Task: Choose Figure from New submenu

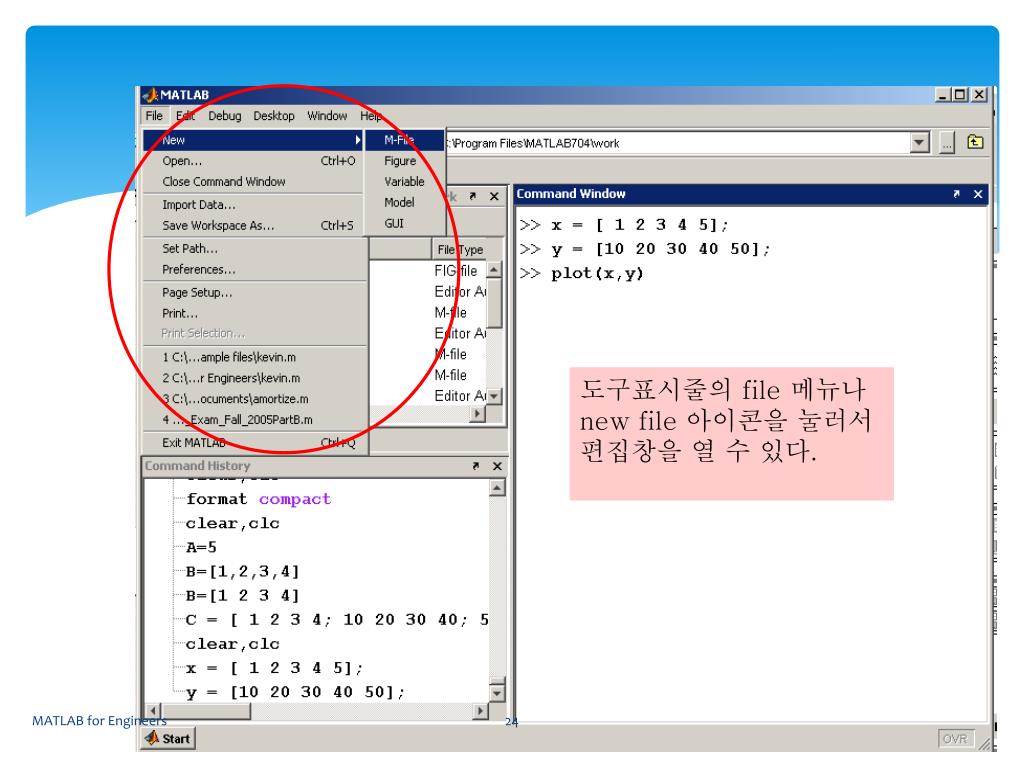Action: pyautogui.click(x=405, y=161)
